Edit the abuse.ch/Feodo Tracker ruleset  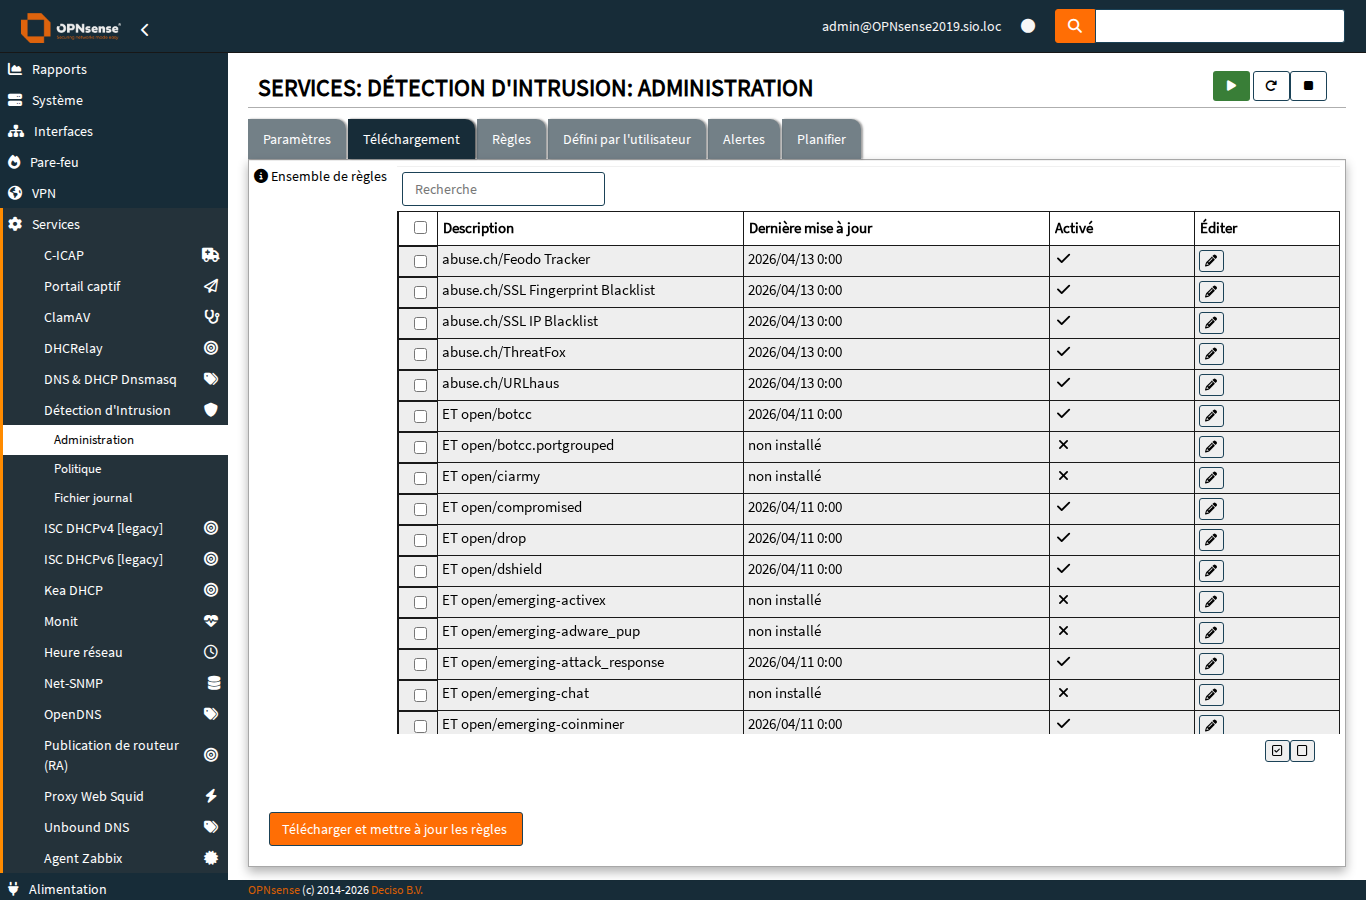click(1211, 261)
